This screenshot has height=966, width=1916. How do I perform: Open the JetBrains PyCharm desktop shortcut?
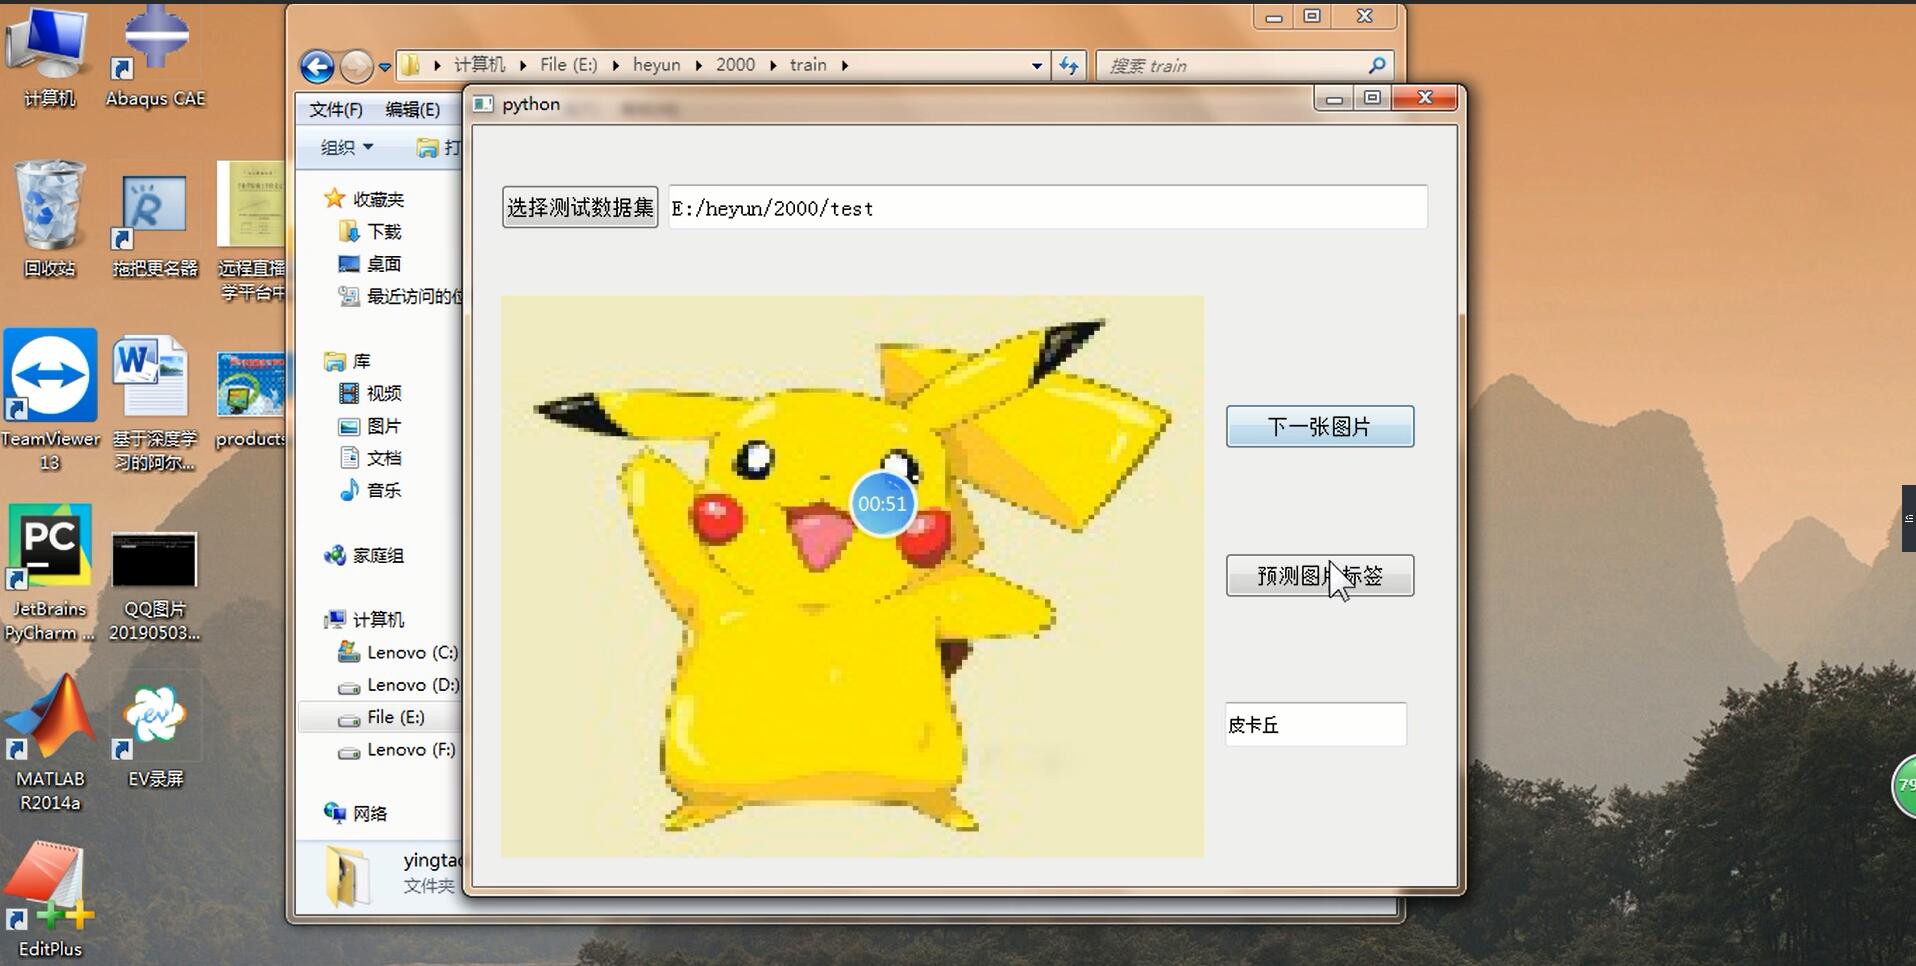click(50, 572)
